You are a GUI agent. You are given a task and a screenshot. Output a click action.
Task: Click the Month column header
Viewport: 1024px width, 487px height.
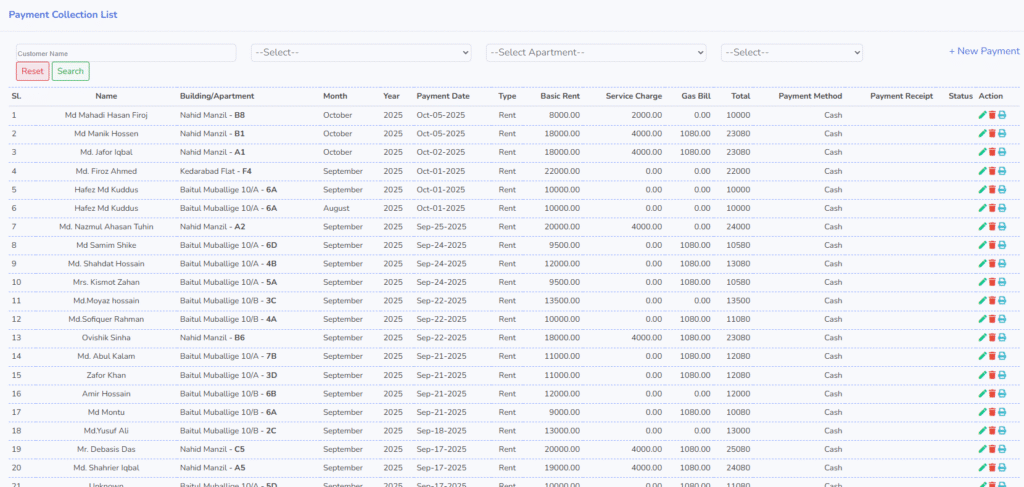pos(335,96)
